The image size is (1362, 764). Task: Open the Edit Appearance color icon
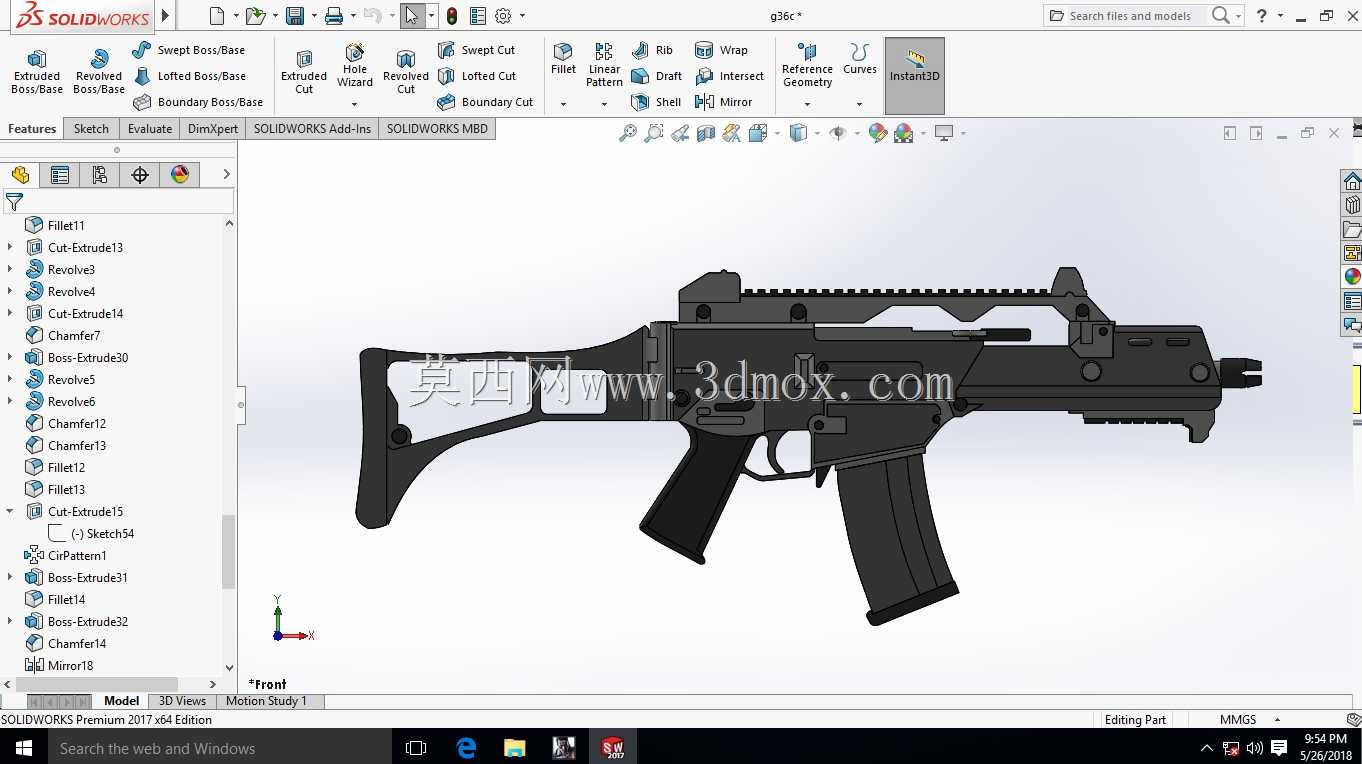(877, 133)
